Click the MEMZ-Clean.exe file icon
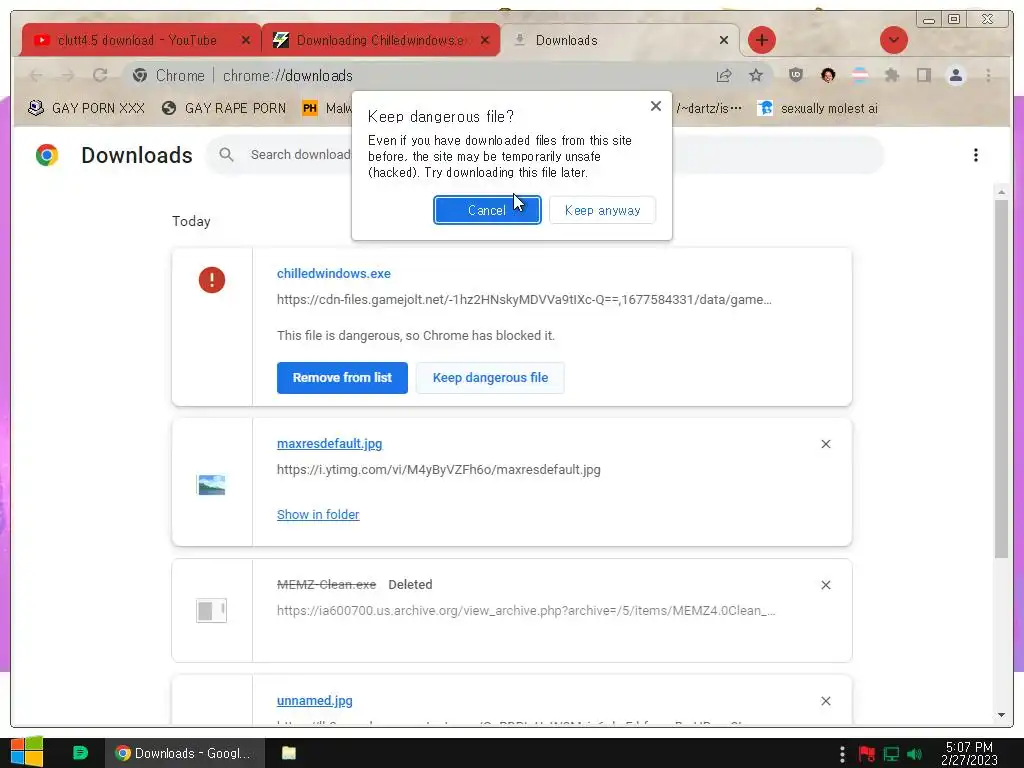Screen dimensions: 1024x768 coord(212,611)
